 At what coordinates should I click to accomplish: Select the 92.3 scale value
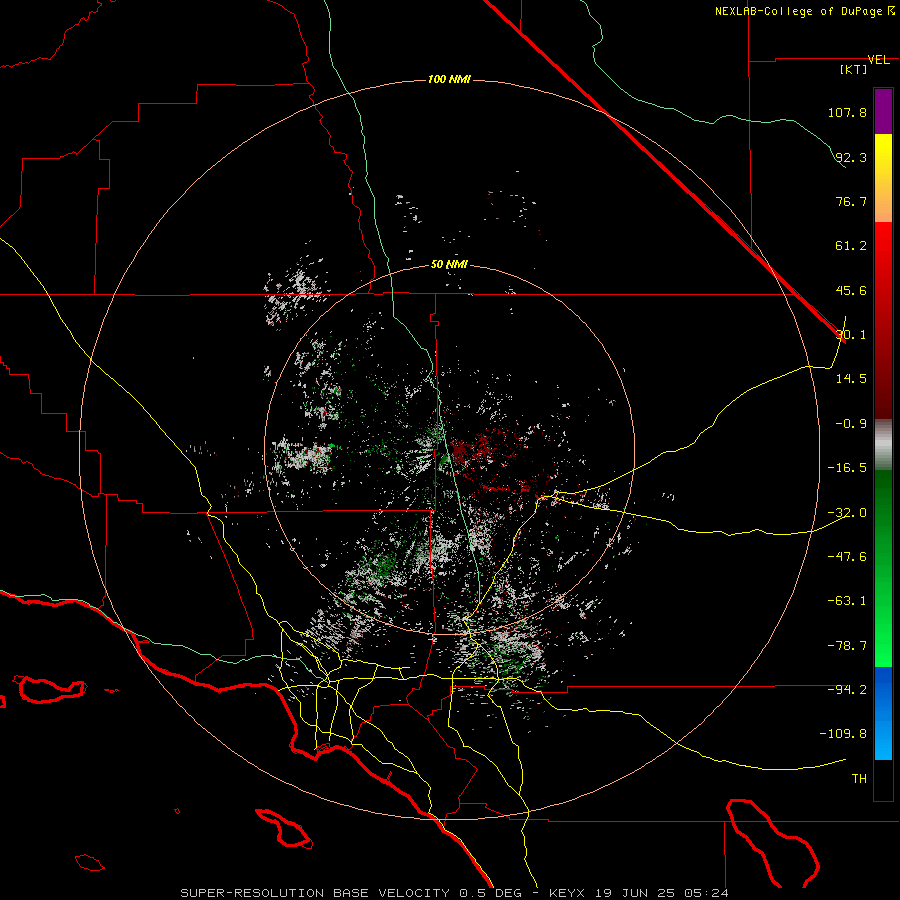click(x=851, y=157)
